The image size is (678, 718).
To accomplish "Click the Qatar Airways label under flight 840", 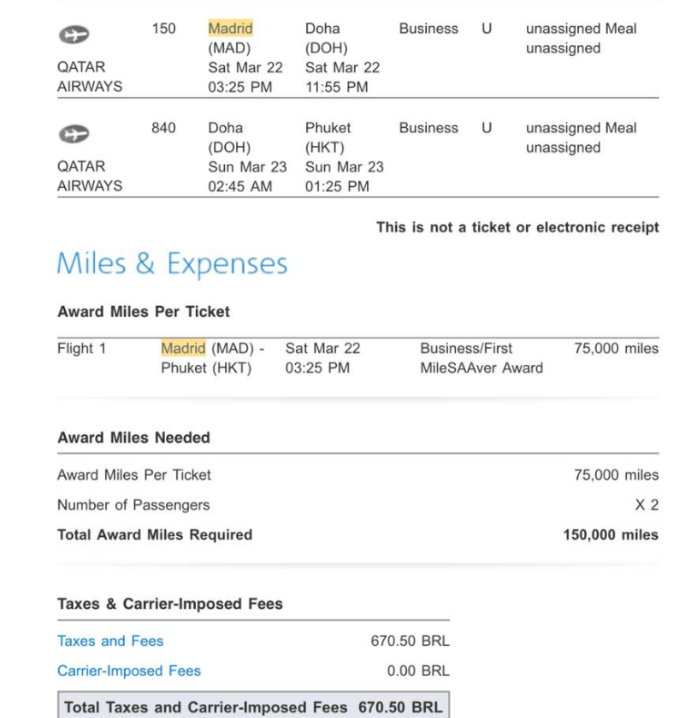I will pos(90,176).
